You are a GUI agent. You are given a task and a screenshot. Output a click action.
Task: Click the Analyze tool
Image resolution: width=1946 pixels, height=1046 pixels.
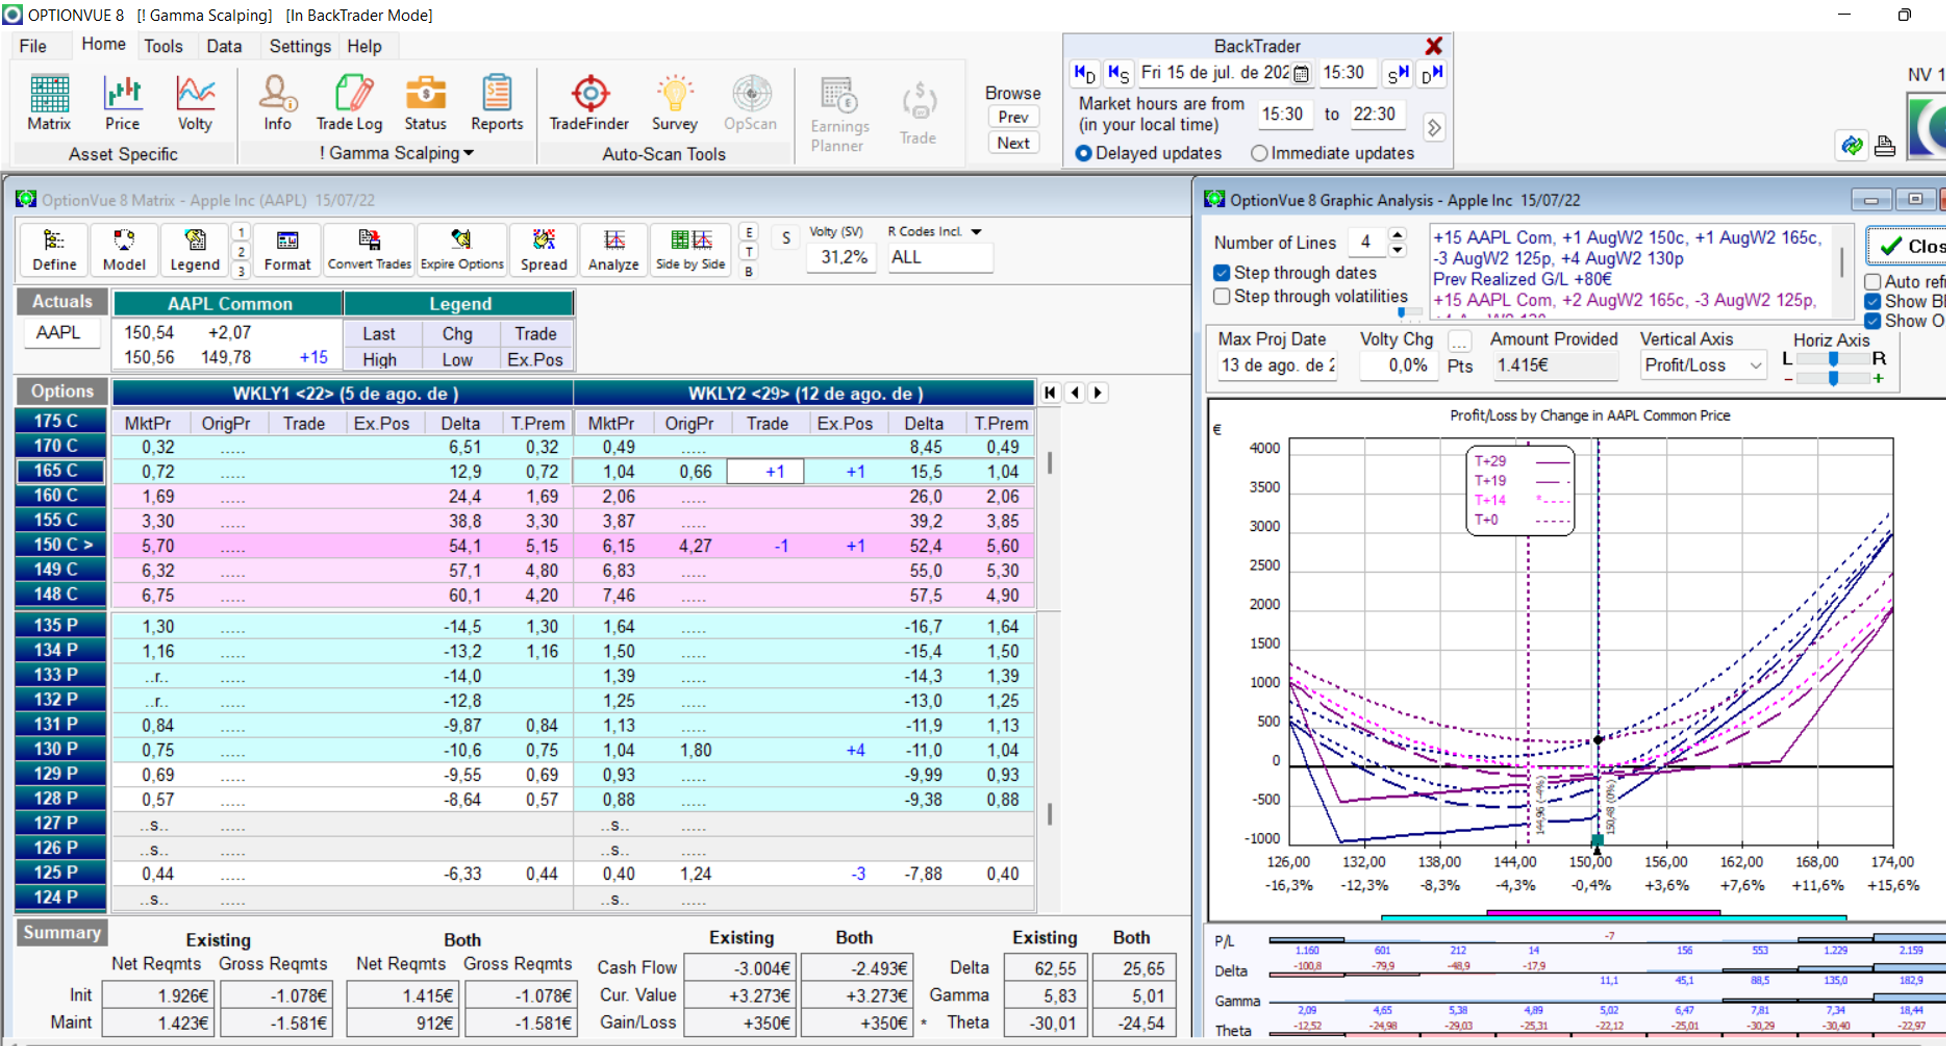(613, 249)
